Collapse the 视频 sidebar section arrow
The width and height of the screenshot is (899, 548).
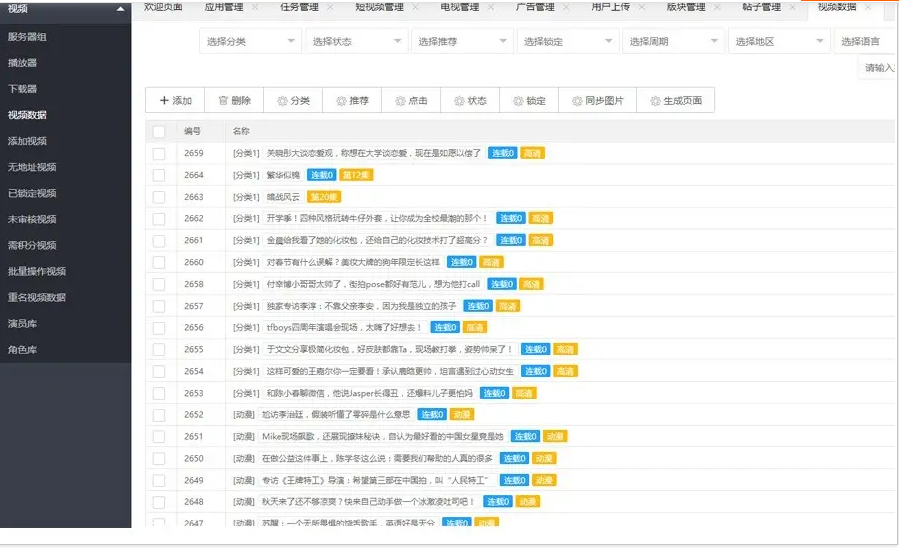(x=120, y=9)
